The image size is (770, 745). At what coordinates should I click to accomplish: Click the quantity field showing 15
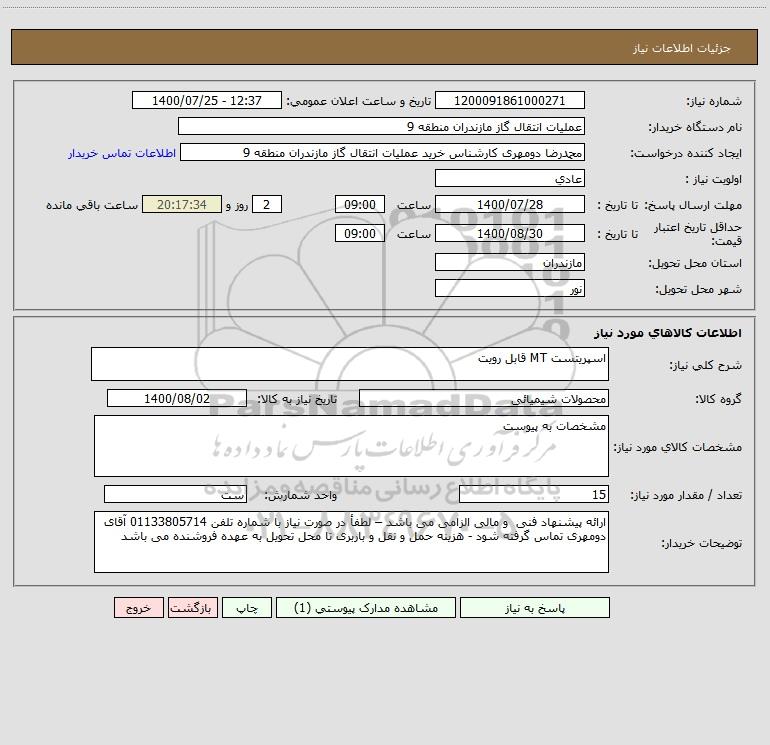click(534, 494)
